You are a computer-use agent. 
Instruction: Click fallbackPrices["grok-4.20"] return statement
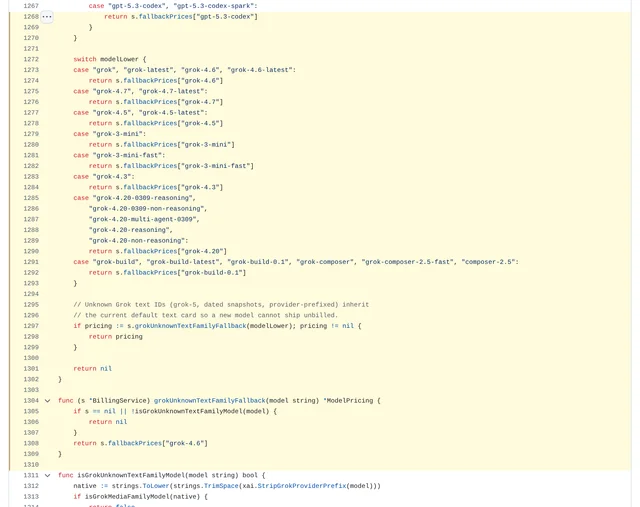158,251
